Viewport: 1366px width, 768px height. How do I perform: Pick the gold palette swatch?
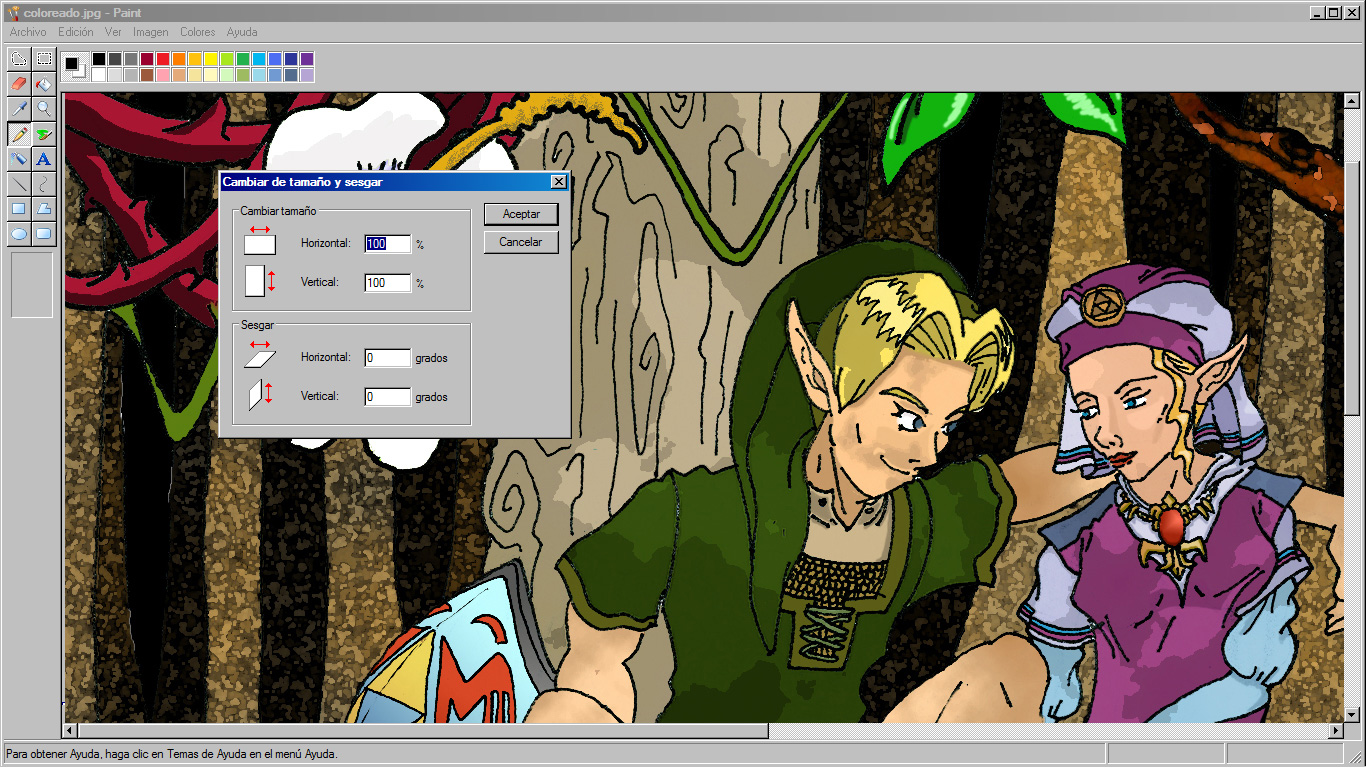(x=195, y=59)
